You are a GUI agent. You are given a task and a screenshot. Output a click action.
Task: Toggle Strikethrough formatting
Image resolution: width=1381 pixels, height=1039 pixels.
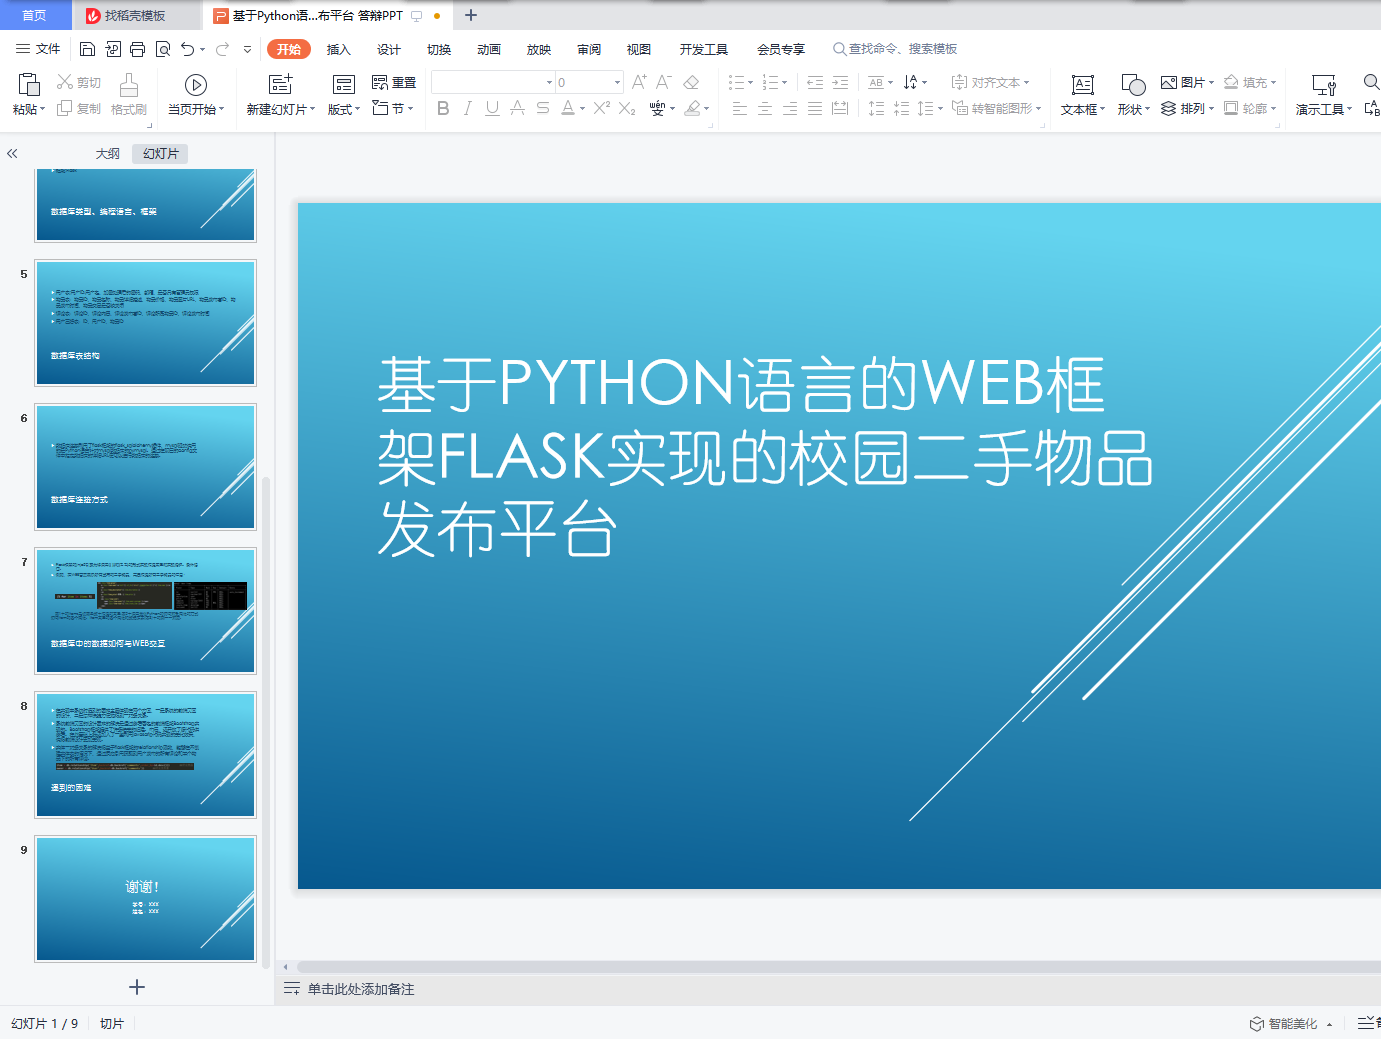pos(517,109)
